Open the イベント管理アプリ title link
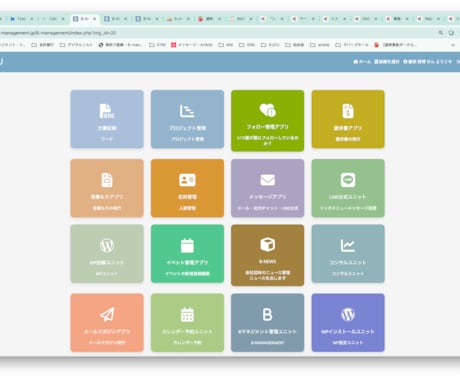Screen dimensions: 460x380 click(x=187, y=263)
